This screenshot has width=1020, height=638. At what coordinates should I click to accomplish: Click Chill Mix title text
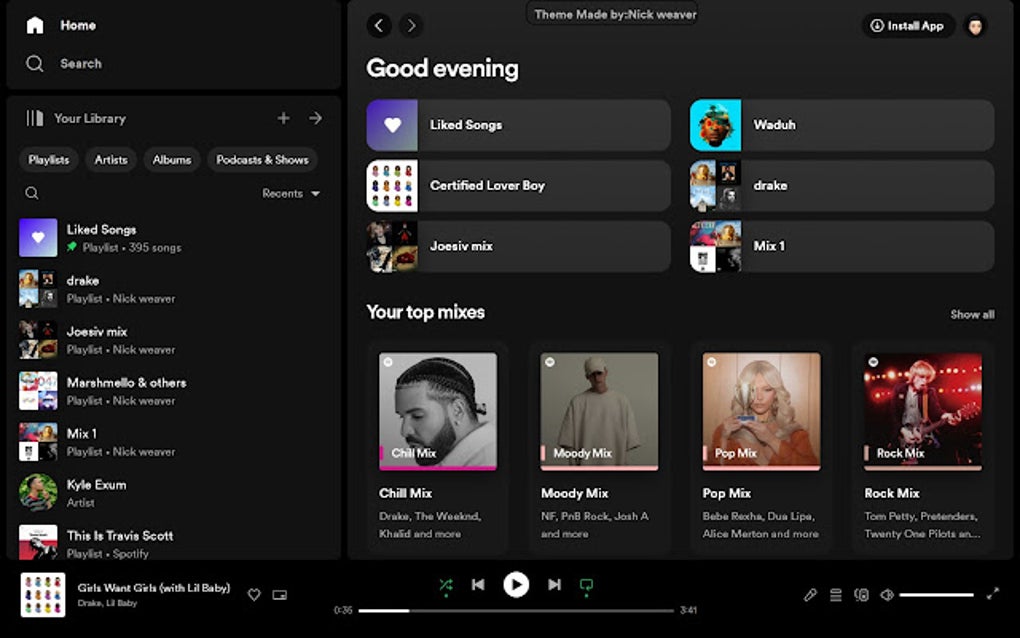click(x=405, y=494)
